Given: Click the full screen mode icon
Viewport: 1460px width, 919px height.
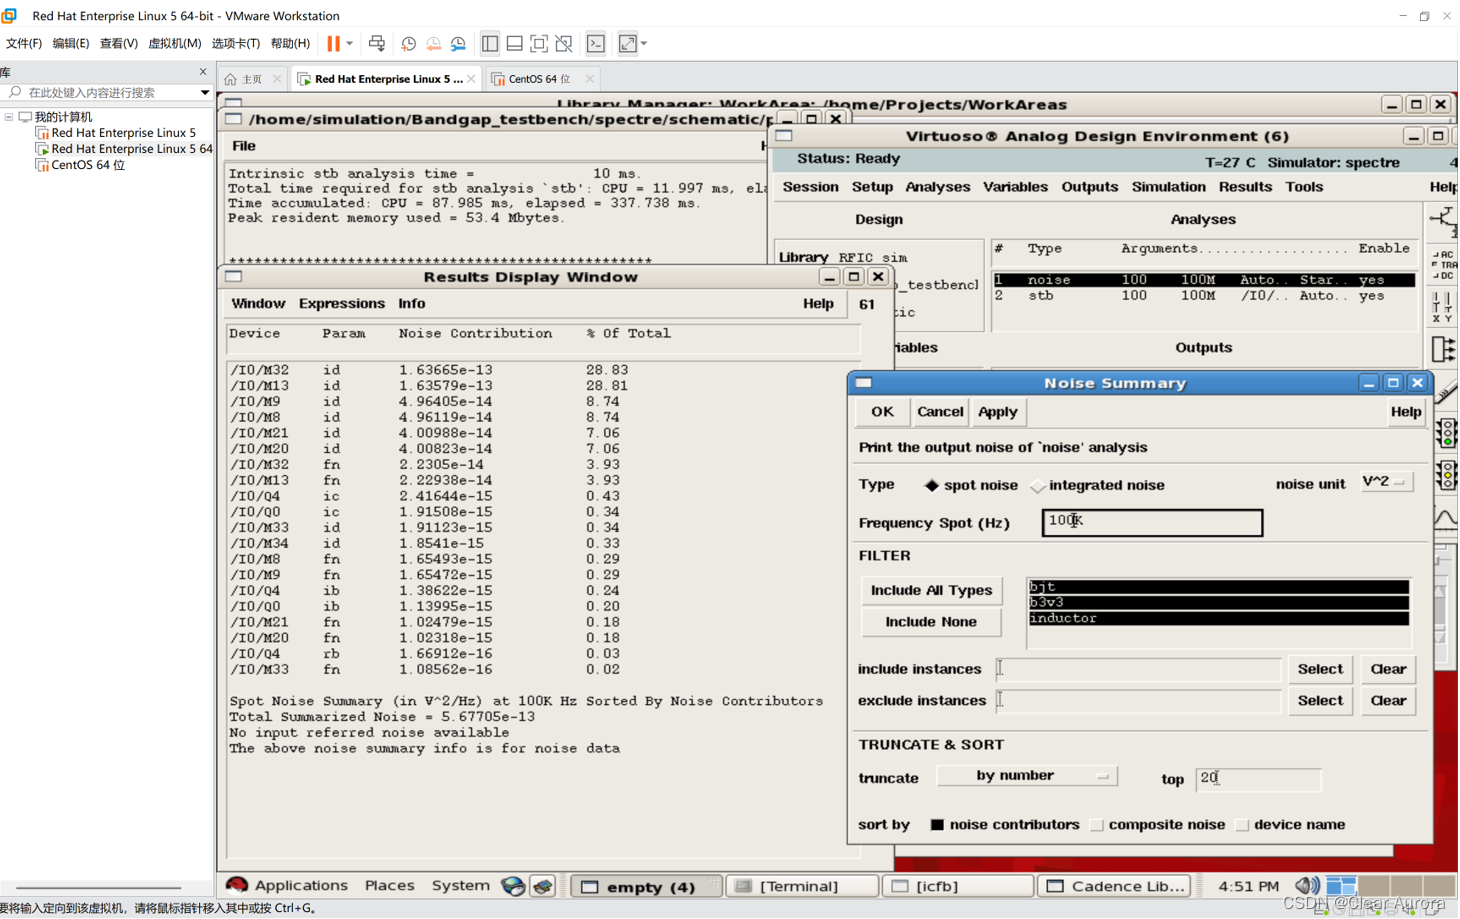Looking at the screenshot, I should click(x=539, y=43).
